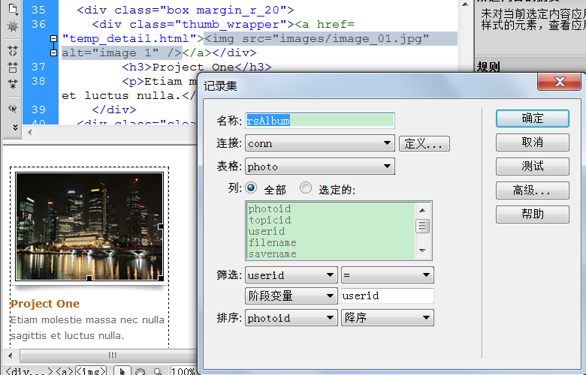Click filename in the columns list
Screen dimensions: 586x375
(x=272, y=242)
